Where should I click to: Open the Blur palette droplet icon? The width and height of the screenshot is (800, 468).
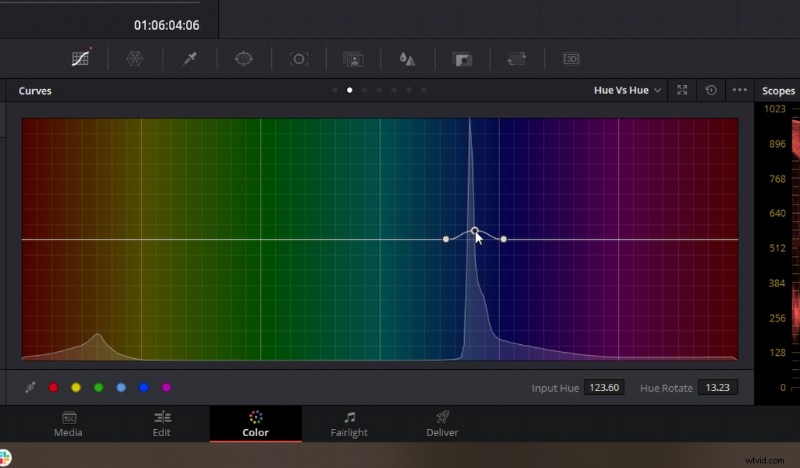(x=407, y=59)
